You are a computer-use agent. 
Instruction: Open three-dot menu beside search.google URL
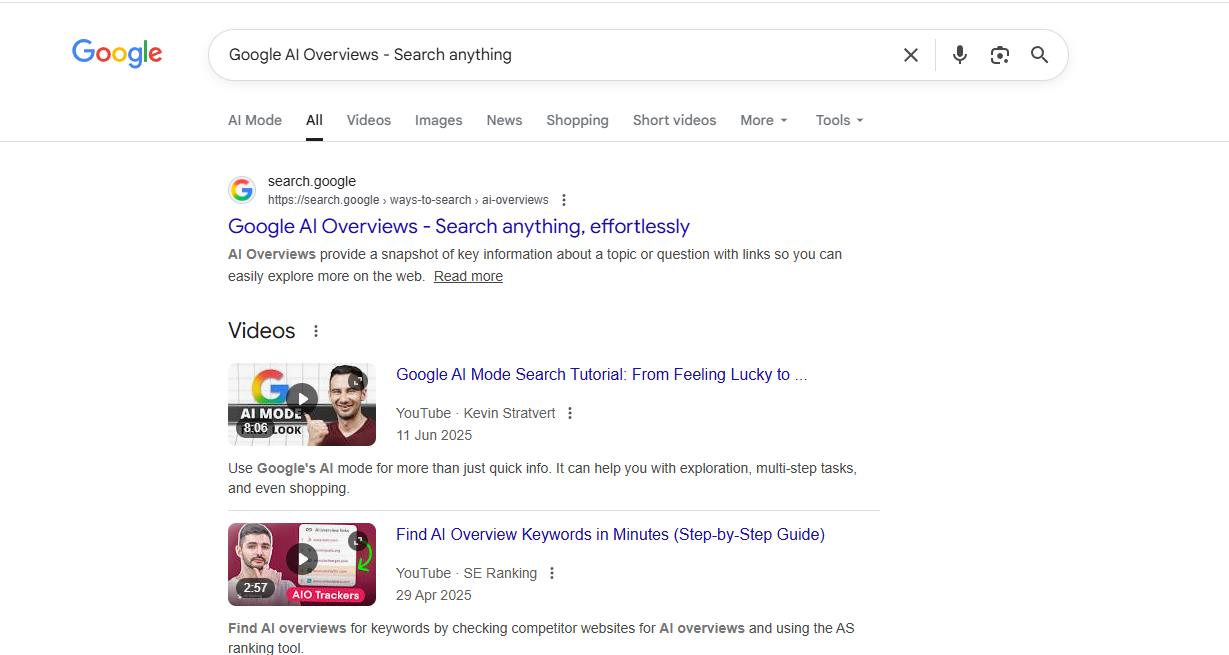[564, 200]
